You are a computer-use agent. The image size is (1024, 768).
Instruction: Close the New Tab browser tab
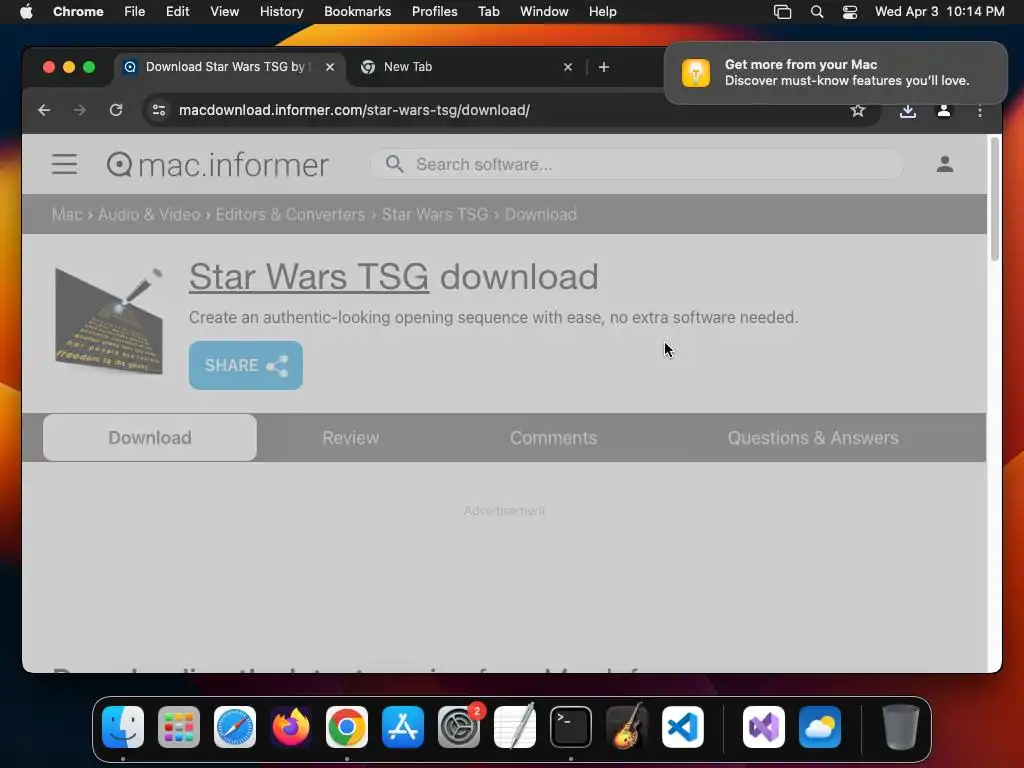pos(568,67)
